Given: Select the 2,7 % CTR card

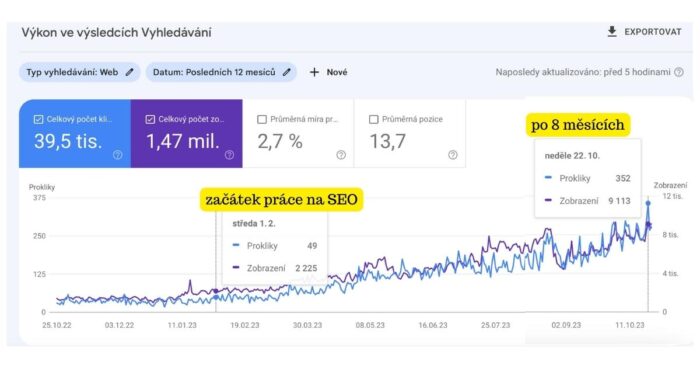Looking at the screenshot, I should (298, 134).
